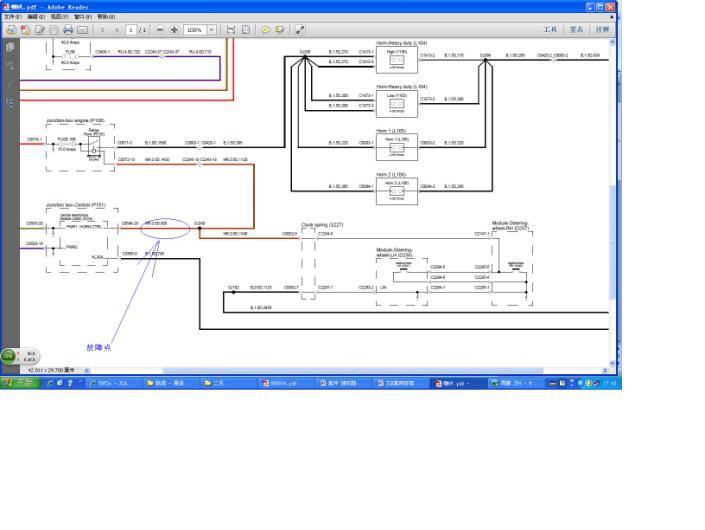Click the taskbar clock
705x530 pixels.
point(610,383)
